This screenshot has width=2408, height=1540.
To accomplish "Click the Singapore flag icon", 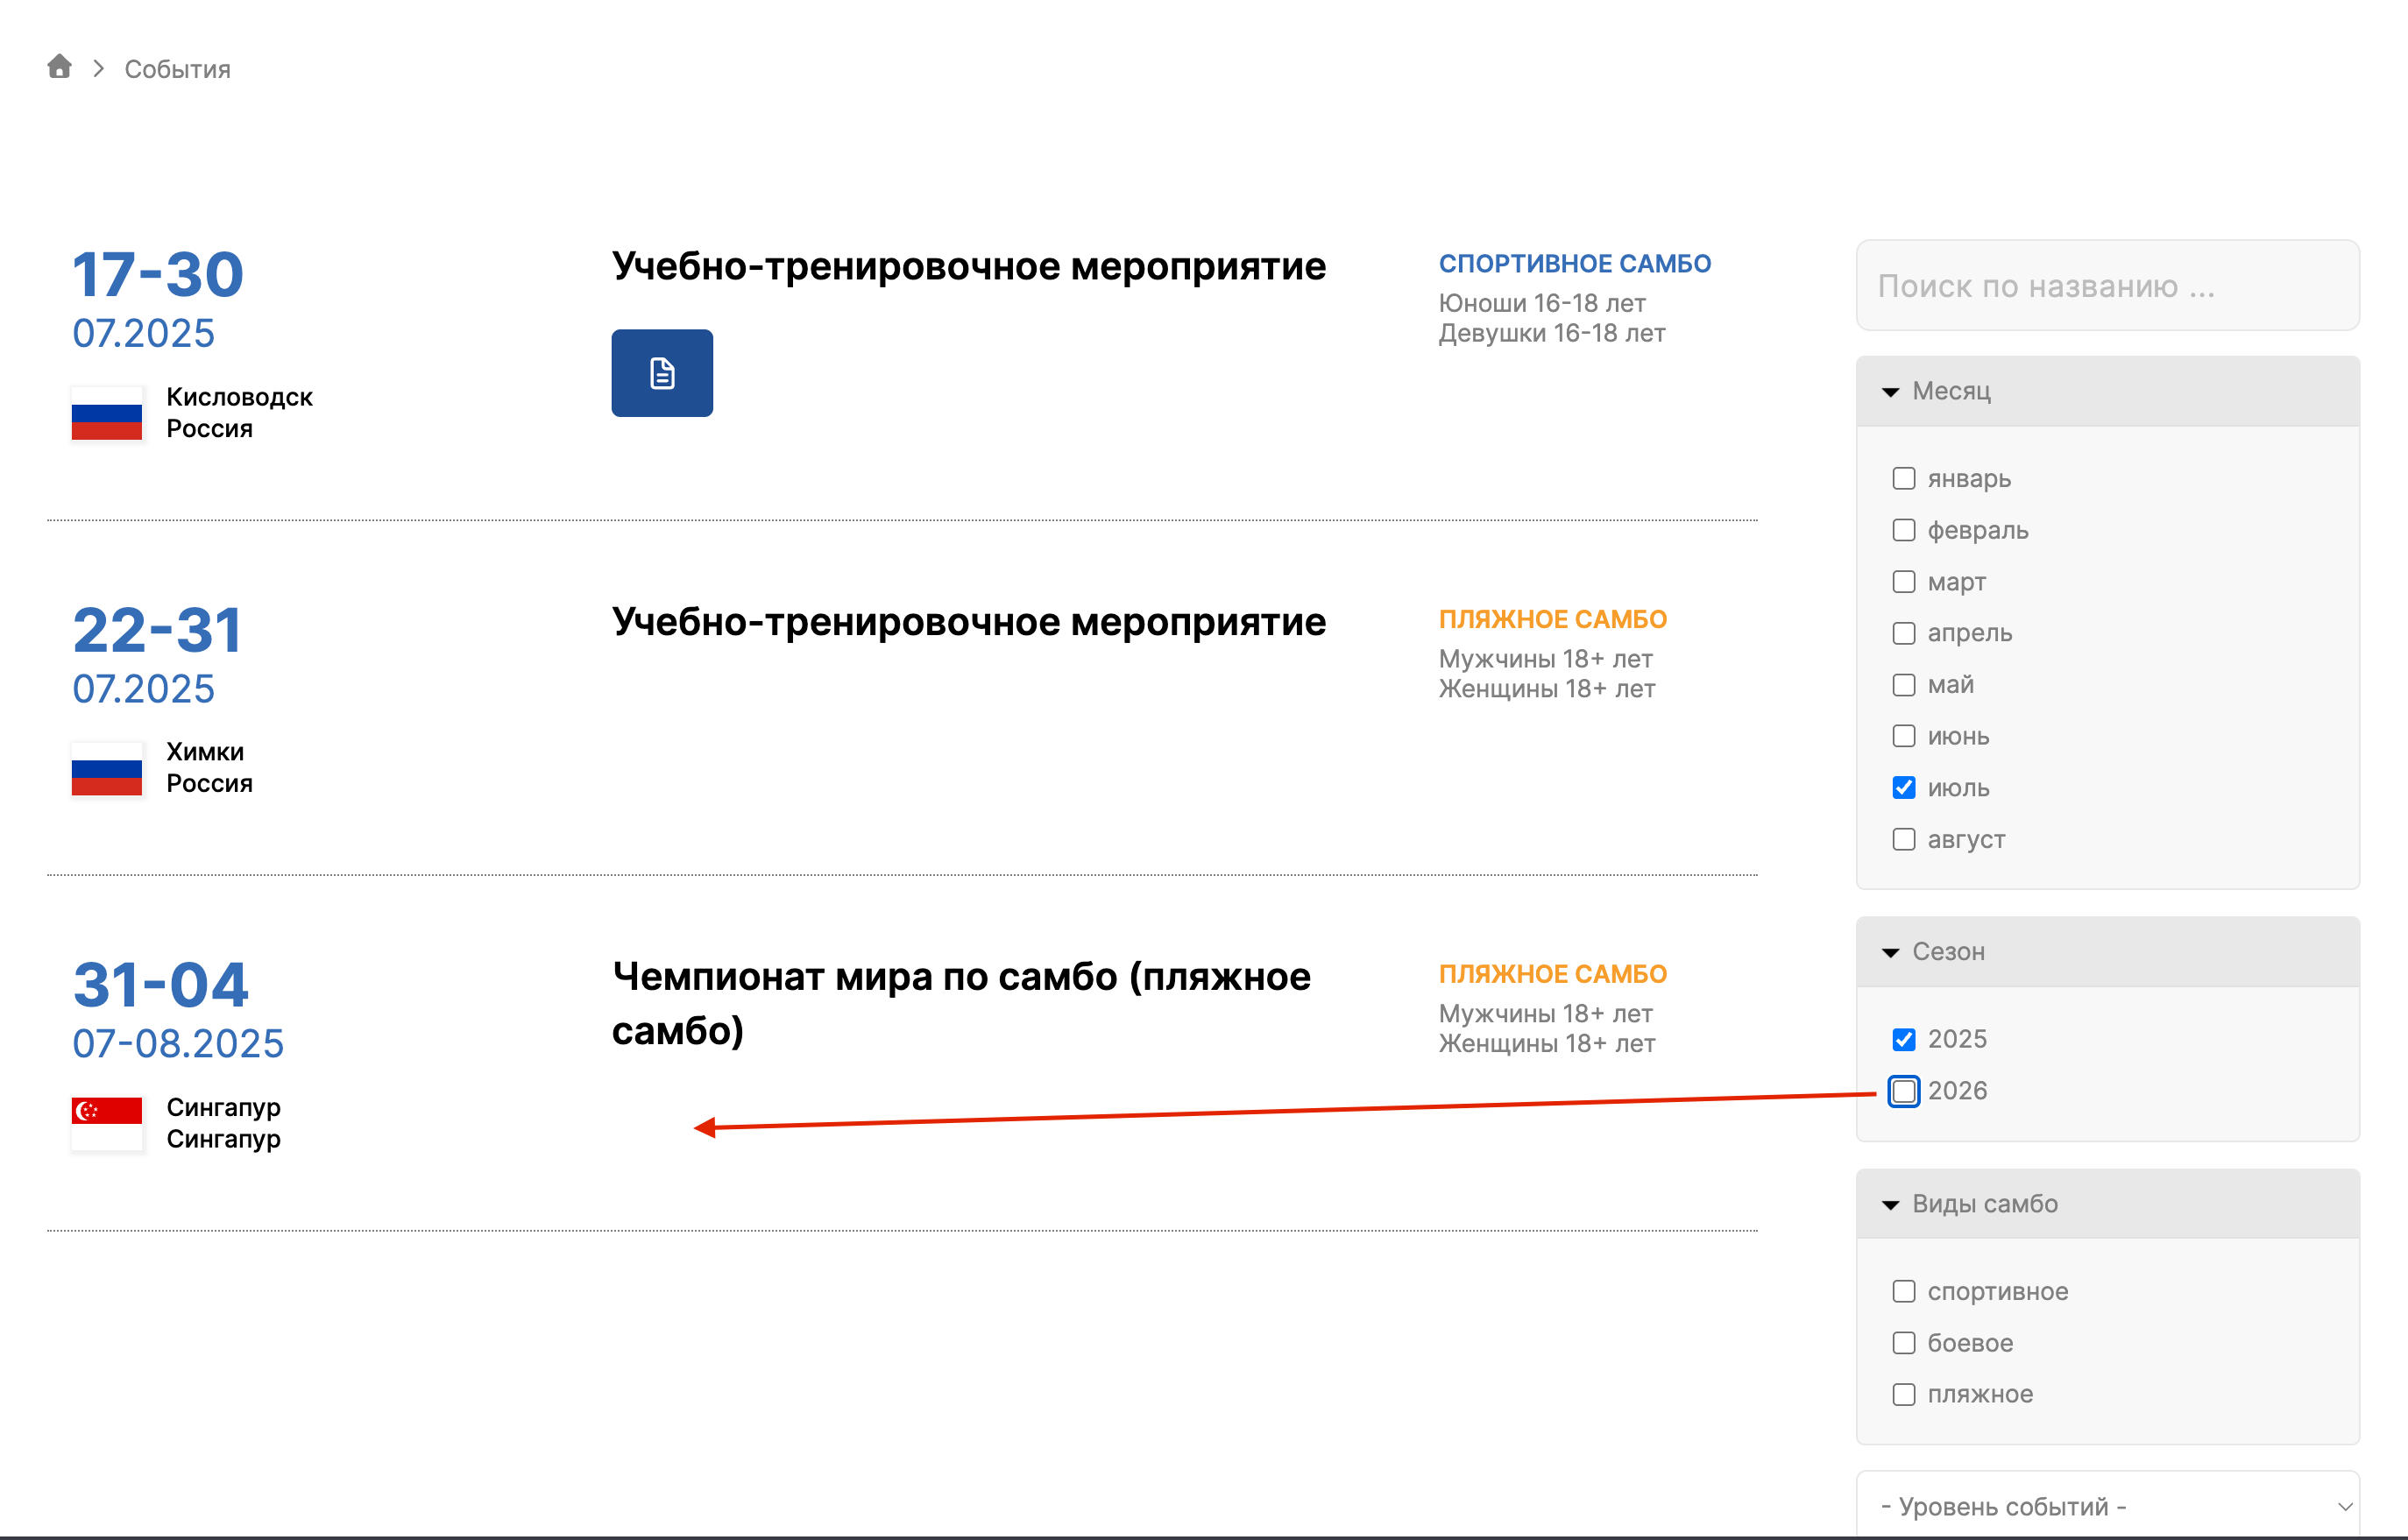I will click(x=107, y=1124).
